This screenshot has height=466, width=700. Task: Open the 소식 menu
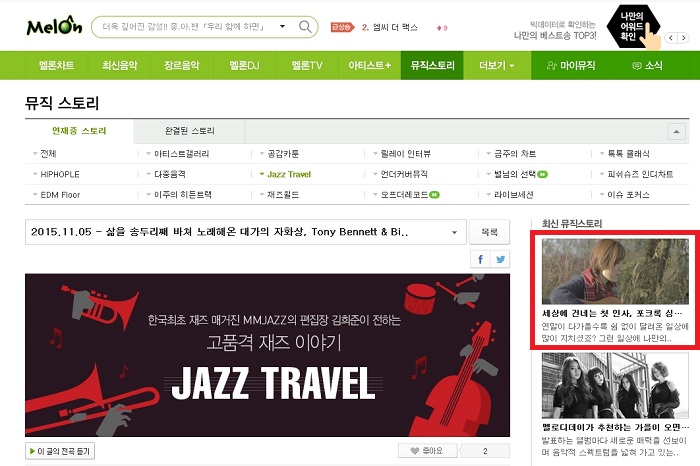(x=647, y=65)
